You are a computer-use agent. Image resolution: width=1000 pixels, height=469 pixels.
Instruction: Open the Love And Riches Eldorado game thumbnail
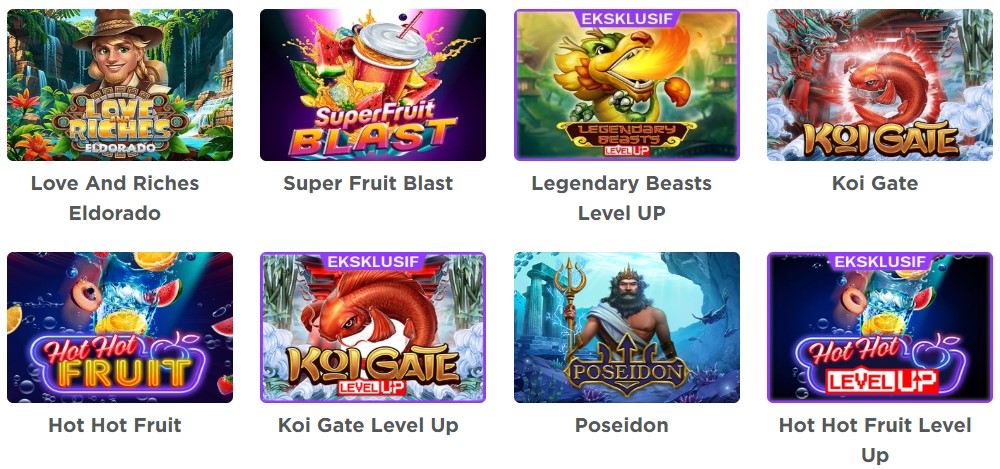(120, 85)
